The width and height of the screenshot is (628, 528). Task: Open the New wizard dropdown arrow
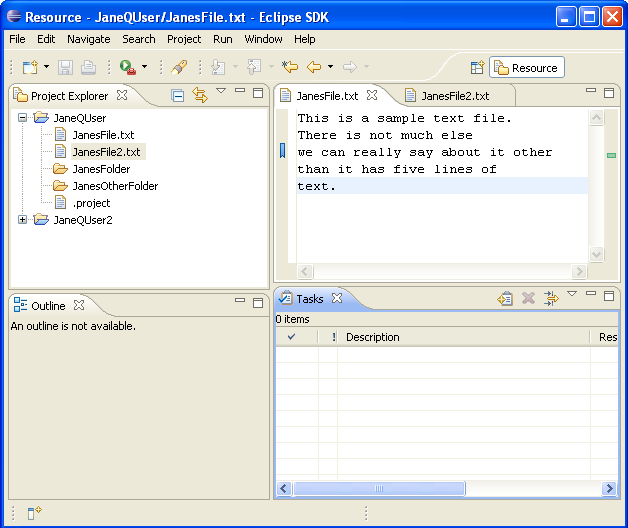[46, 67]
